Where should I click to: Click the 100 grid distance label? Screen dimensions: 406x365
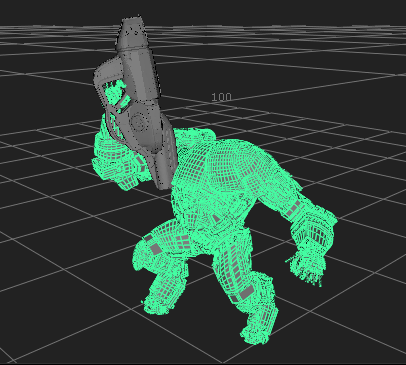click(x=221, y=97)
